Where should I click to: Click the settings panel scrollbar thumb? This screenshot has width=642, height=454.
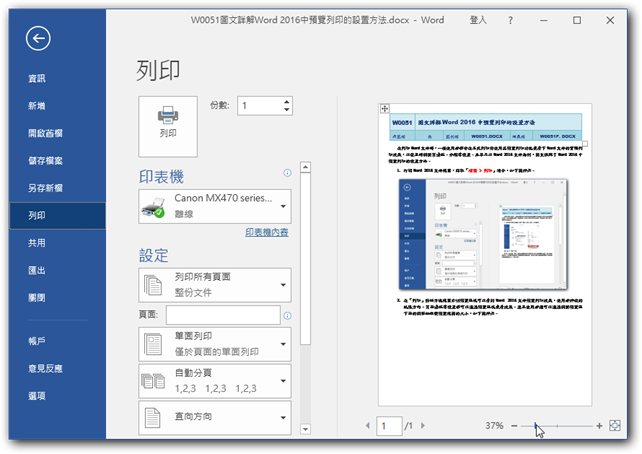tap(305, 259)
